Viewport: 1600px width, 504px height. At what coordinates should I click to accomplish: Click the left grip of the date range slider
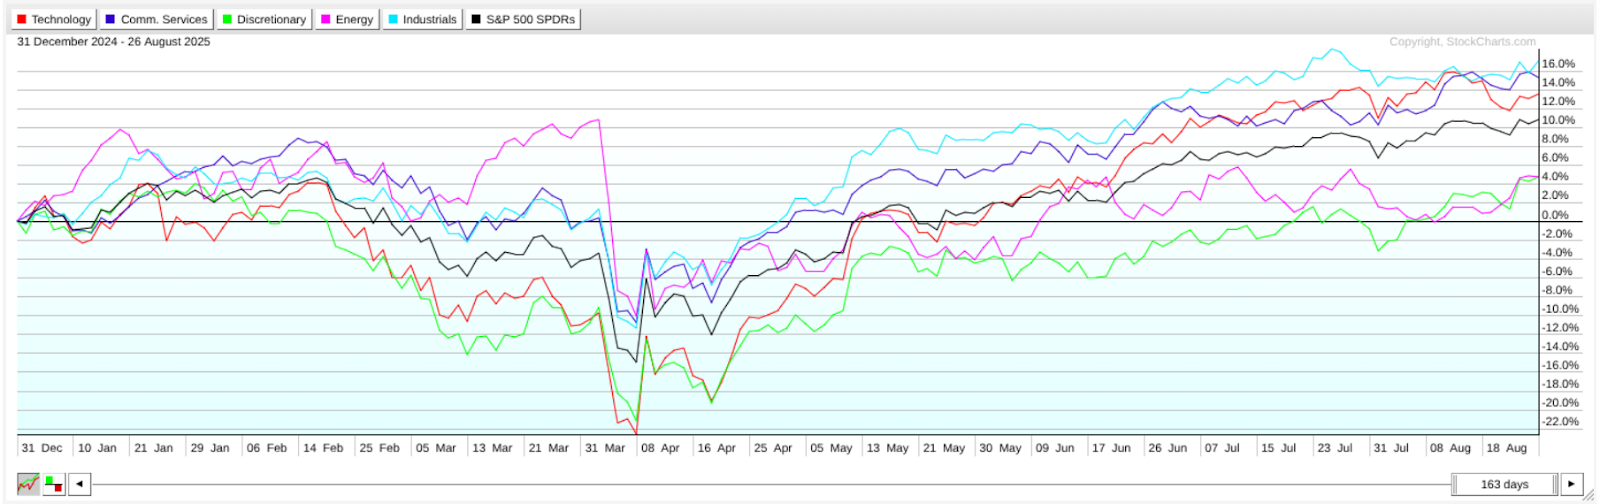[1455, 484]
